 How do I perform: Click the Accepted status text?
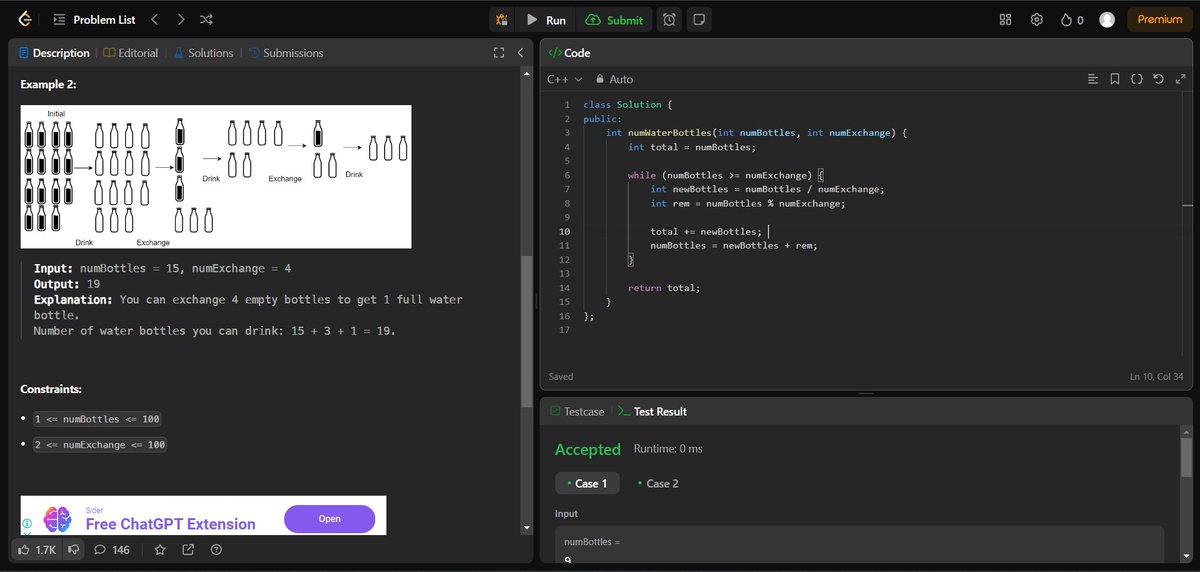tap(588, 450)
